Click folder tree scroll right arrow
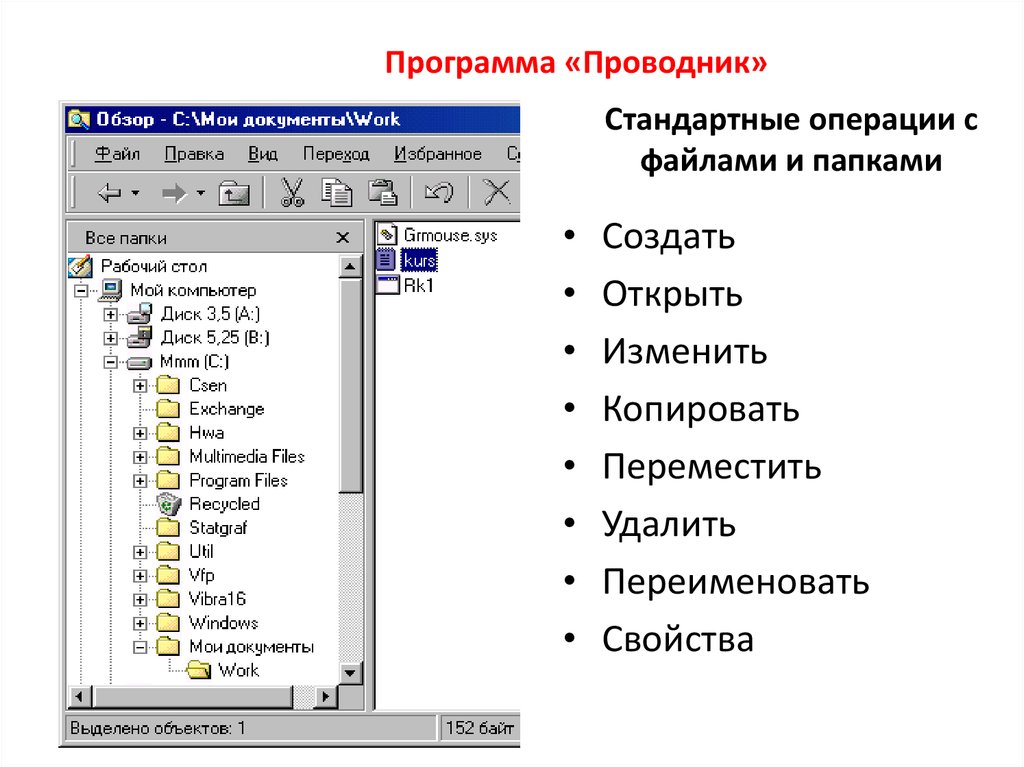This screenshot has height=767, width=1024. point(325,696)
